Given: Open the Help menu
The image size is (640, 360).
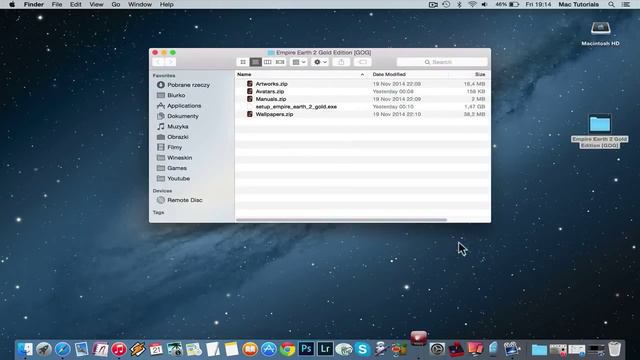Looking at the screenshot, I should (167, 4).
